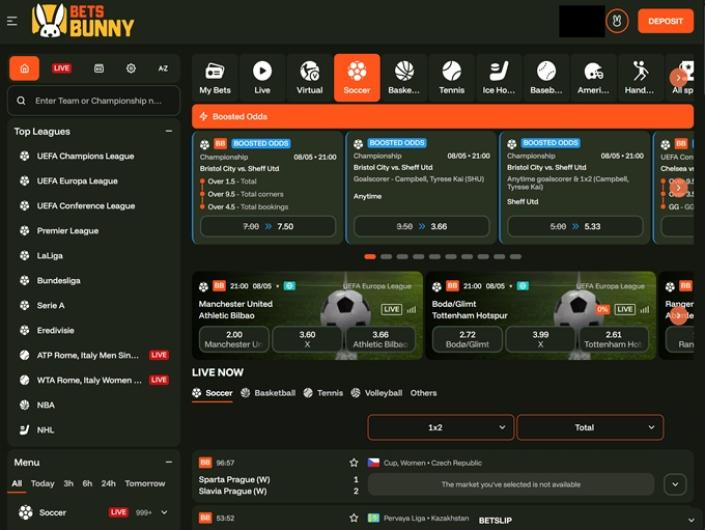The width and height of the screenshot is (705, 530).
Task: Switch Live Now to Basketball tab
Action: click(x=268, y=393)
